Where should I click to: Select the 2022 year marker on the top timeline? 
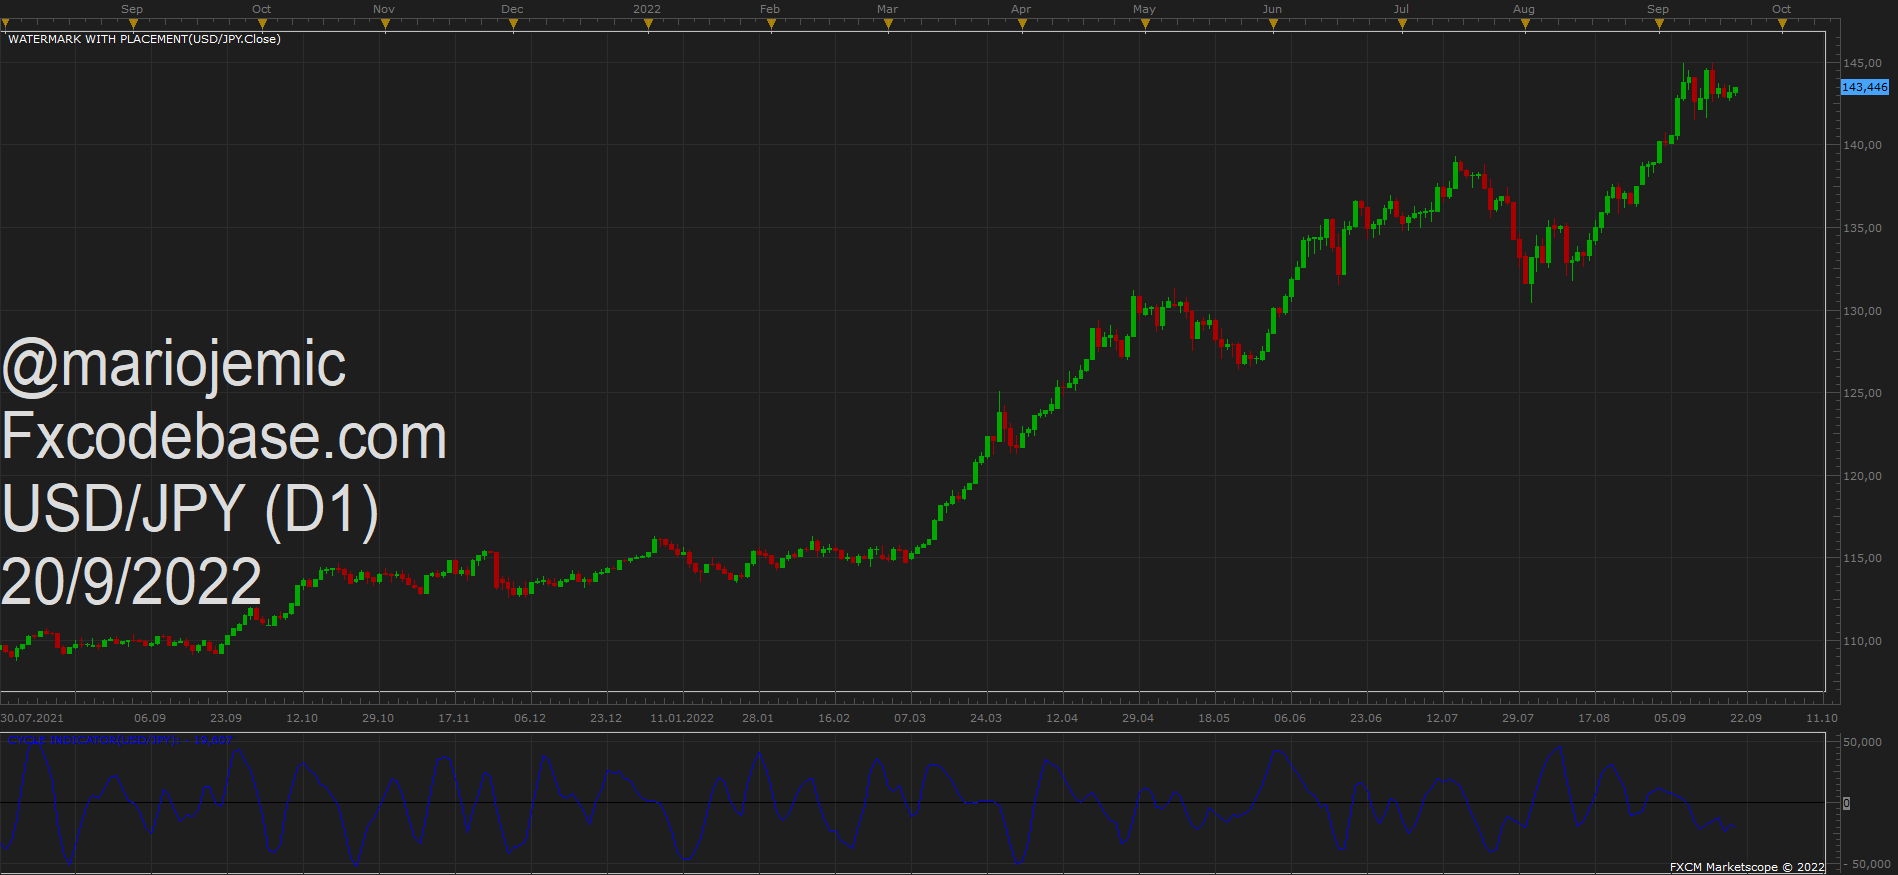point(647,9)
